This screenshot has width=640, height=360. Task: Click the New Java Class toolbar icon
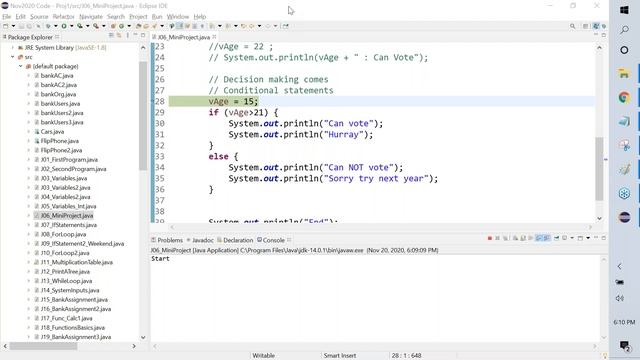(x=121, y=26)
